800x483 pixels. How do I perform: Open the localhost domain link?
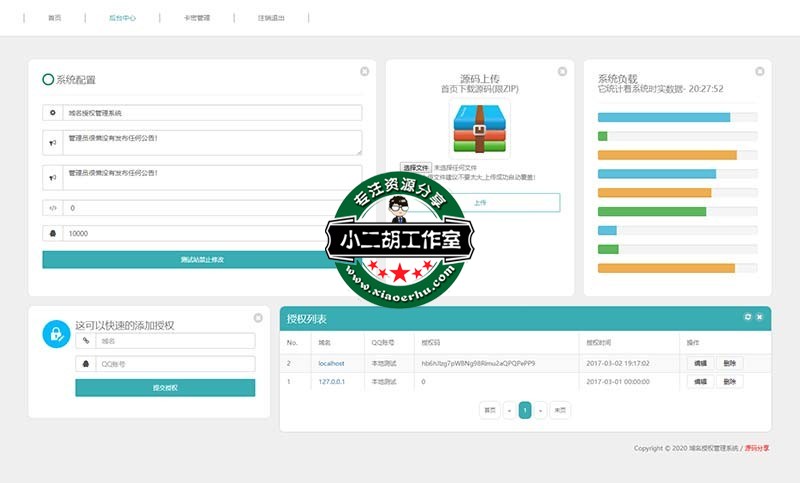(x=331, y=364)
